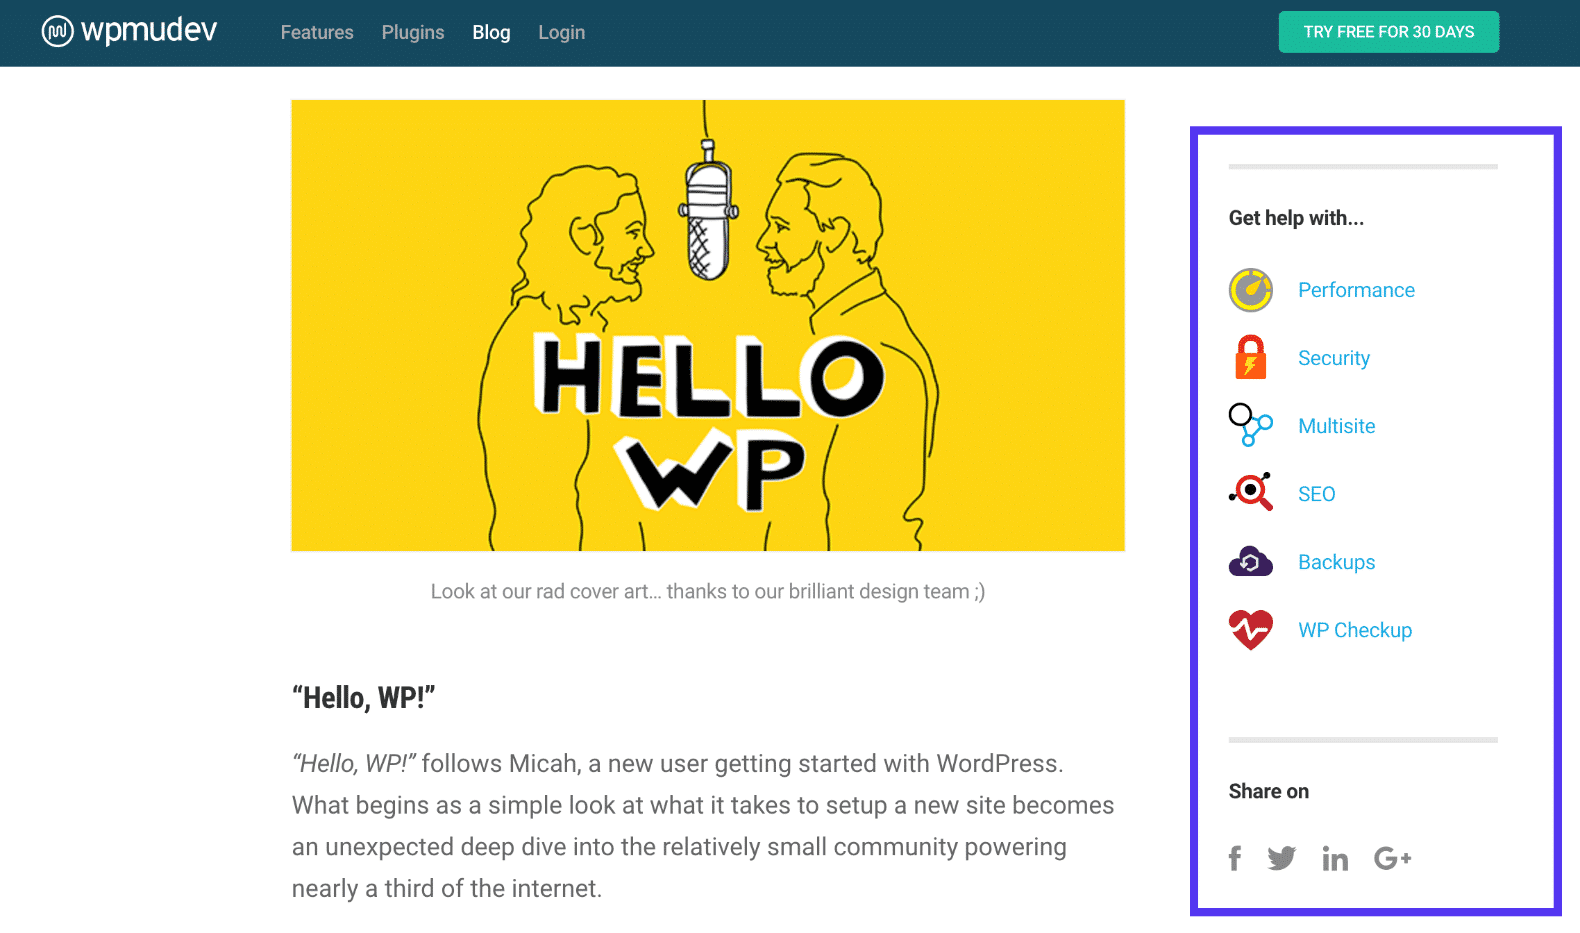Share the article on Google+

pos(1391,858)
